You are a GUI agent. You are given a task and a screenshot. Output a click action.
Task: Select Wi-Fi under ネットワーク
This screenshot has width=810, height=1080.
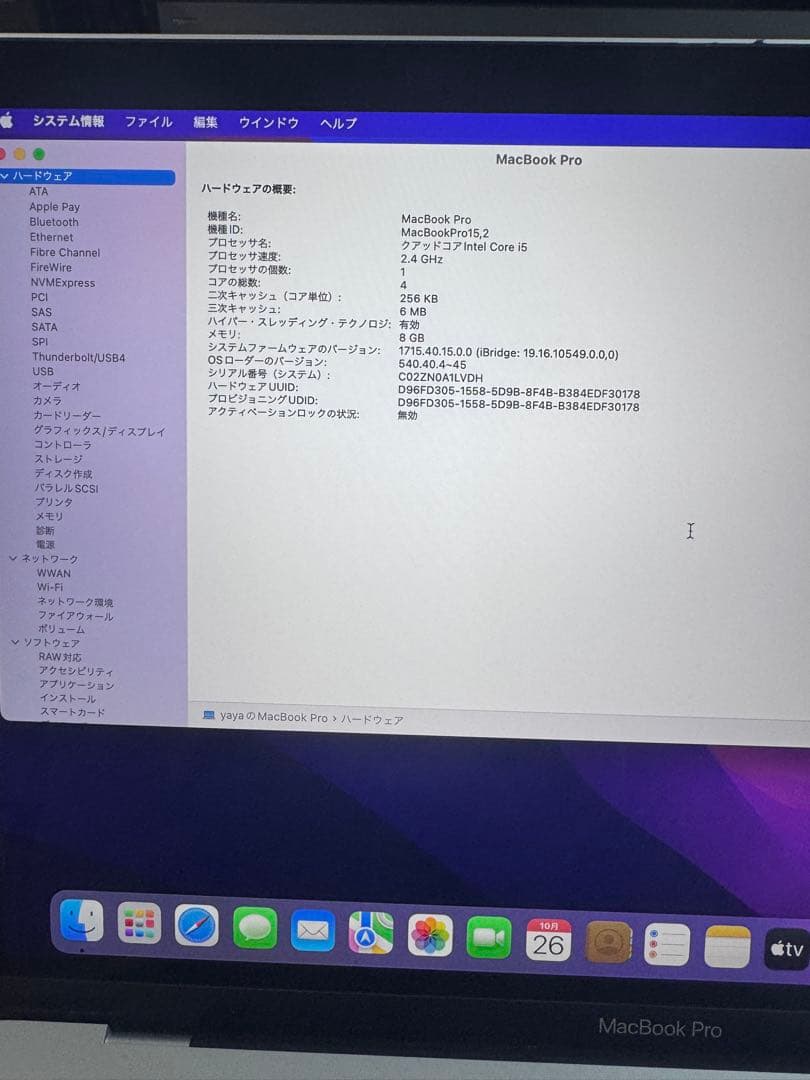point(50,587)
